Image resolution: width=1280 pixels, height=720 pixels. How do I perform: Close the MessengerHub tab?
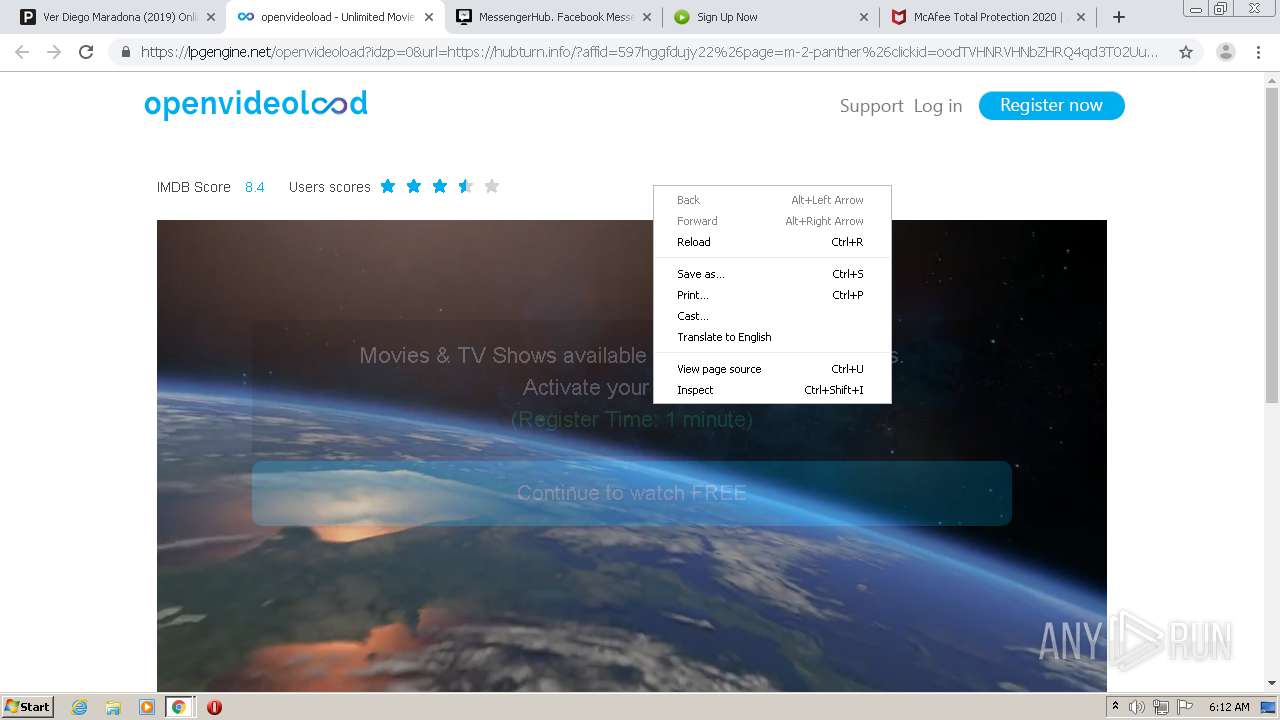645,17
